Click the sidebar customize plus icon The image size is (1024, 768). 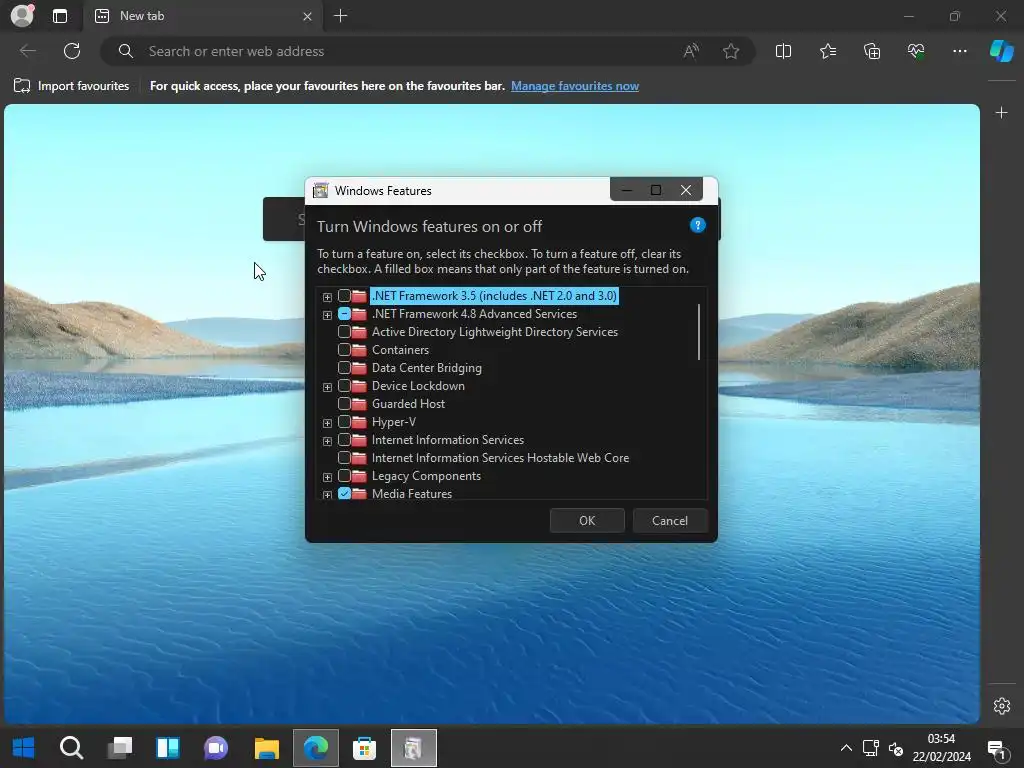pos(1001,112)
